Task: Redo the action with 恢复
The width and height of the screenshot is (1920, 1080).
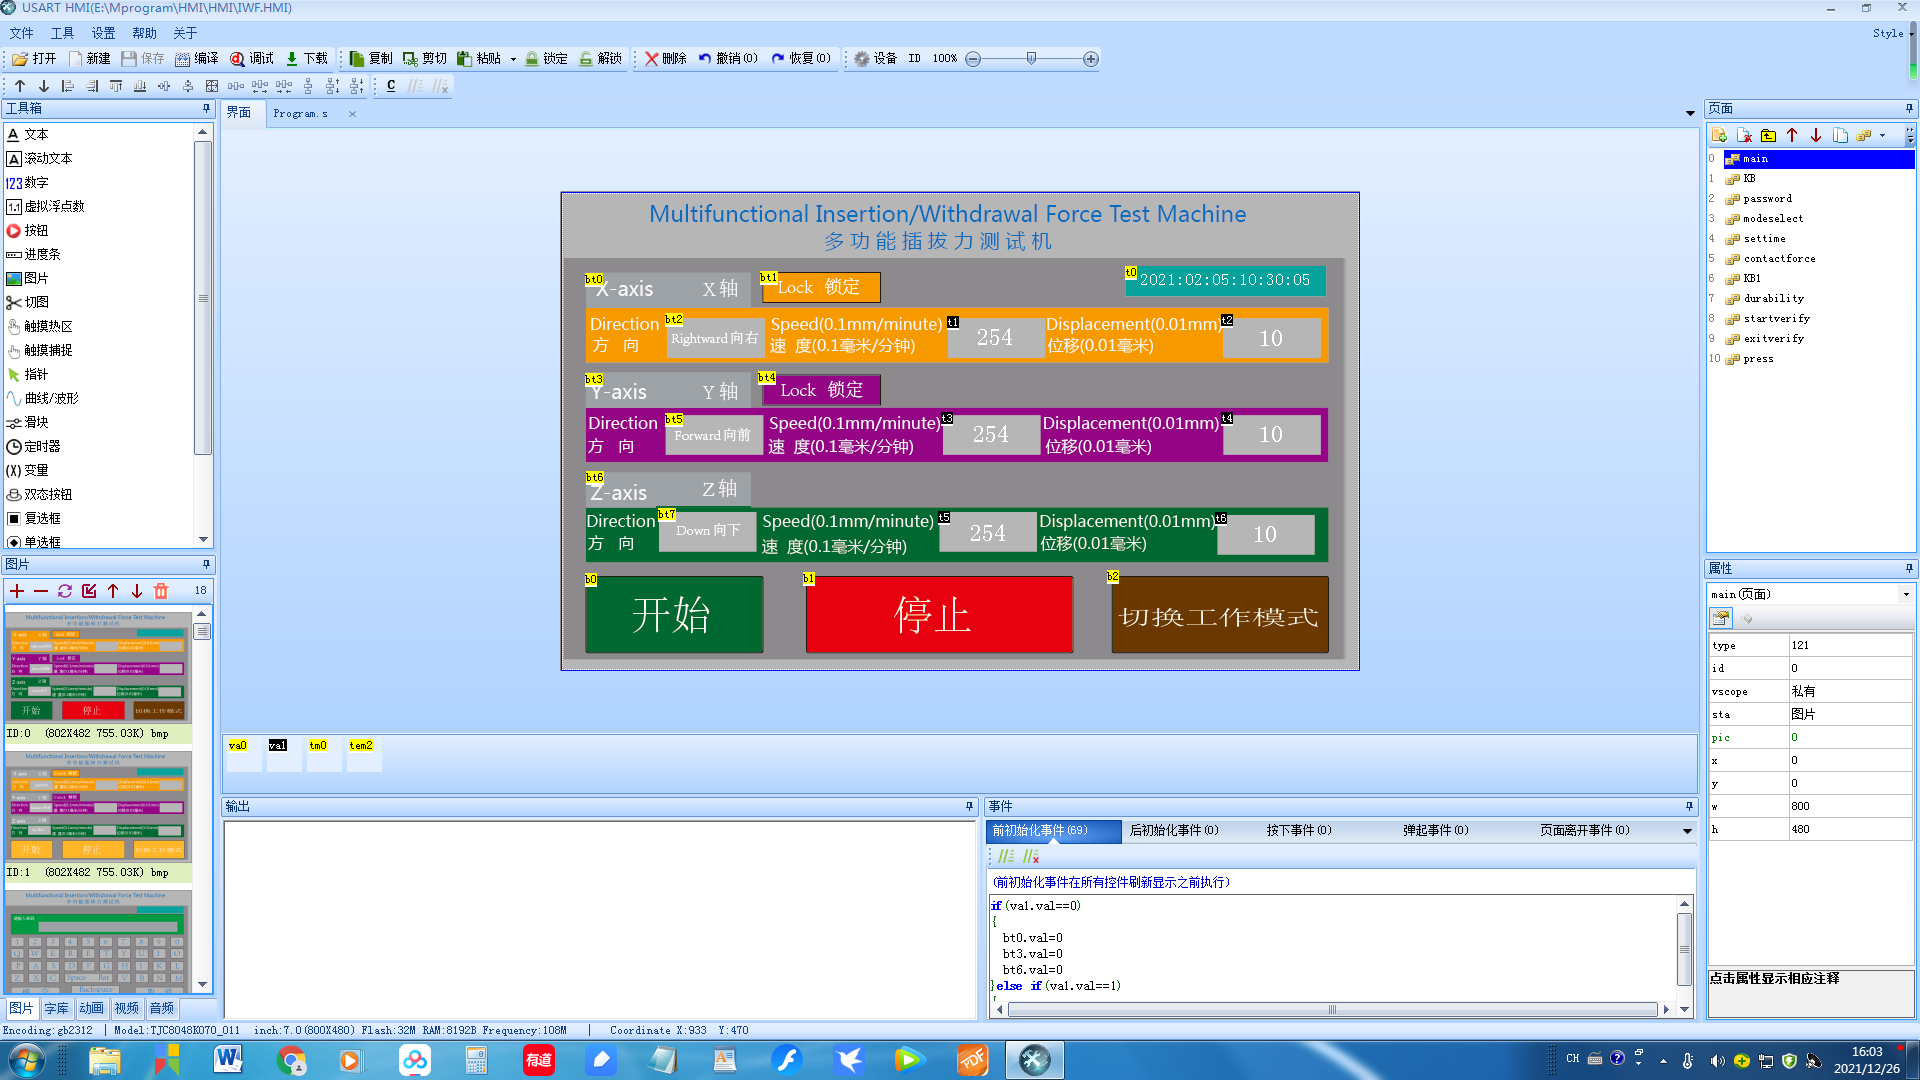Action: tap(801, 59)
